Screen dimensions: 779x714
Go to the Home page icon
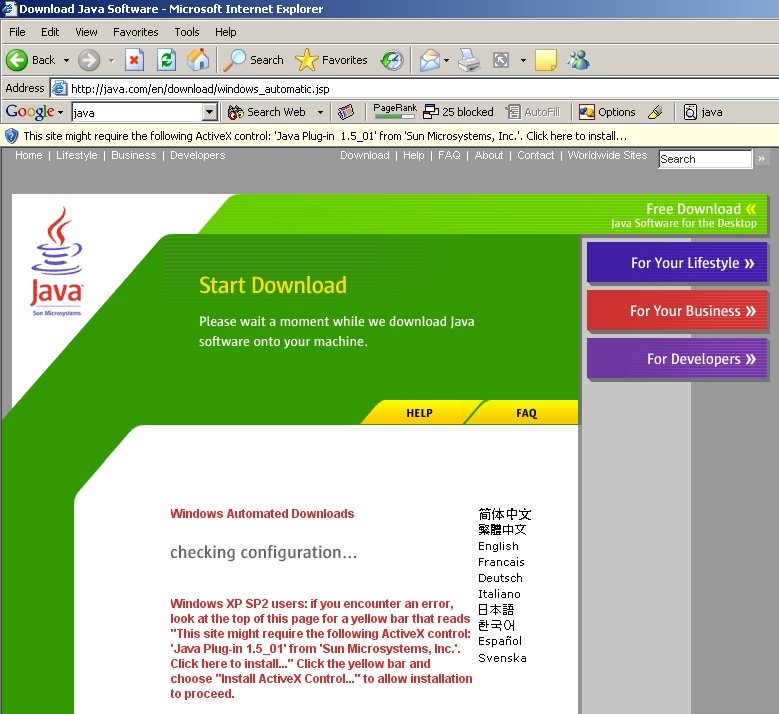click(198, 60)
